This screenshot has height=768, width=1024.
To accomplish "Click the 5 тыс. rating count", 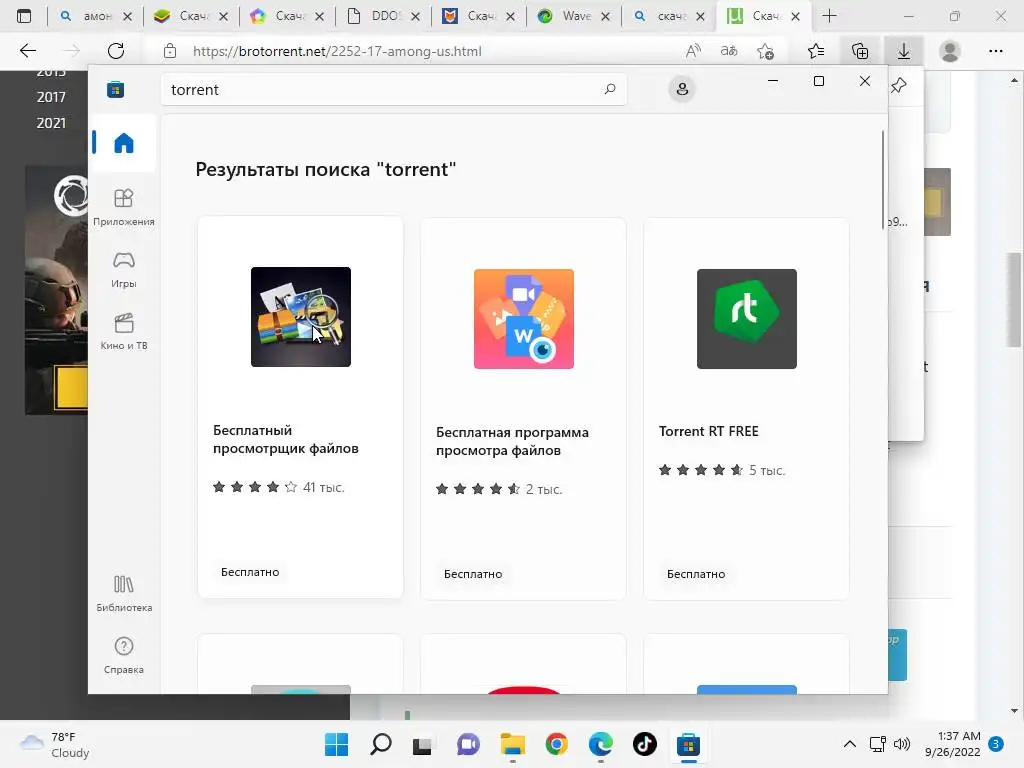I will [x=767, y=470].
